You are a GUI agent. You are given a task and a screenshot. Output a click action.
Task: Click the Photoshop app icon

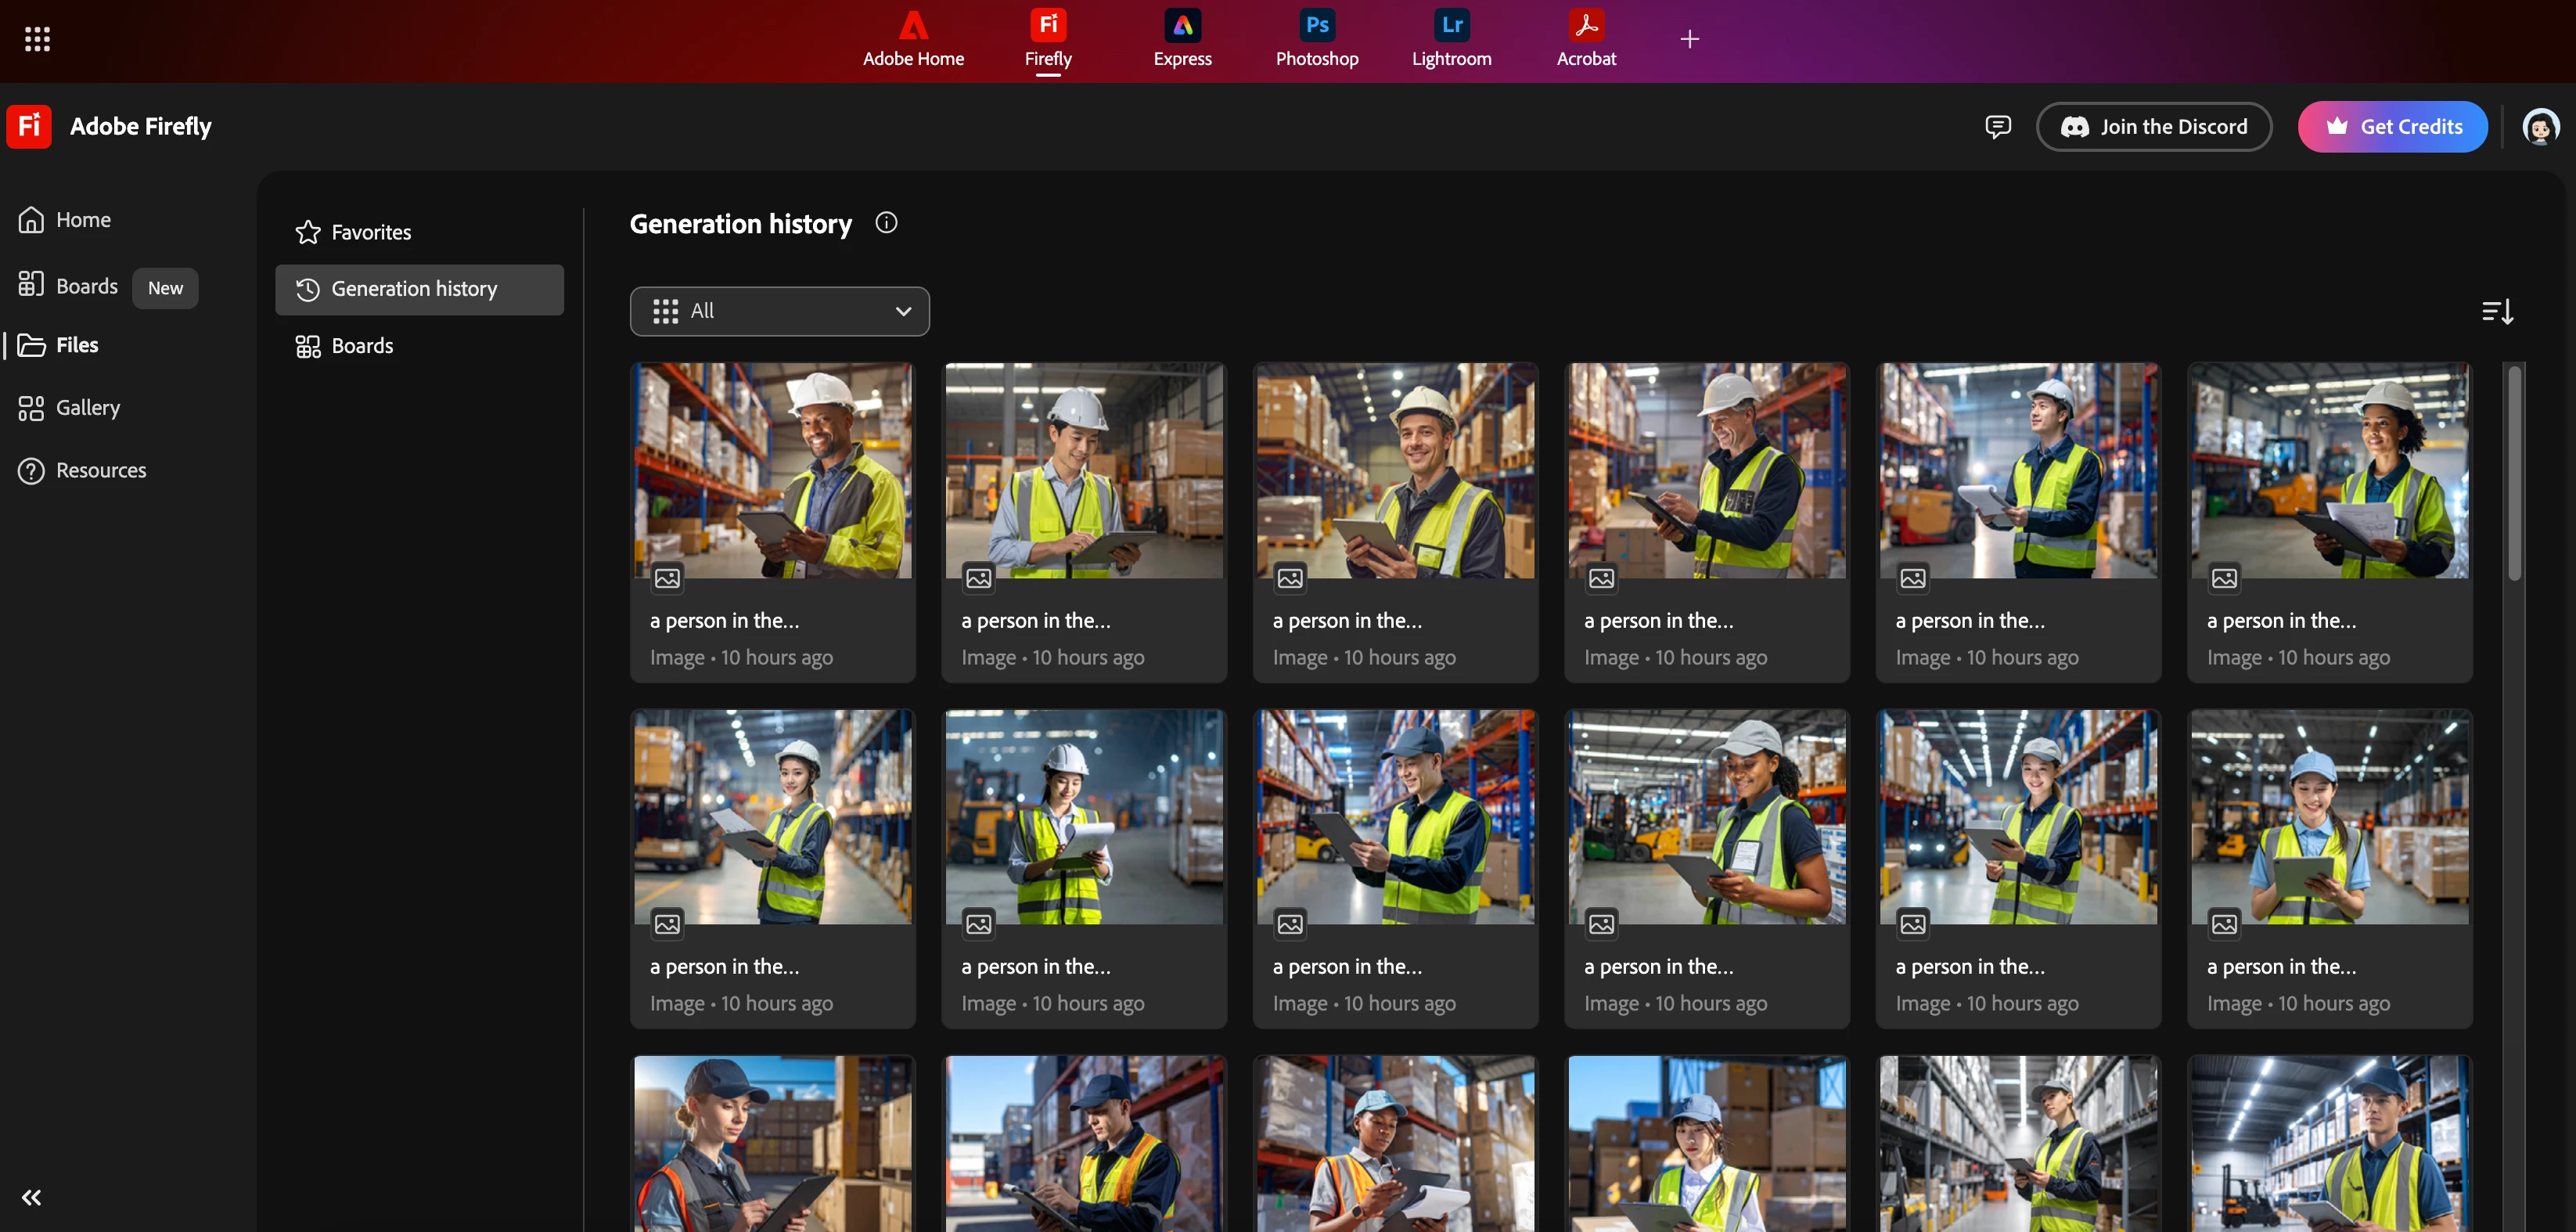[1316, 26]
